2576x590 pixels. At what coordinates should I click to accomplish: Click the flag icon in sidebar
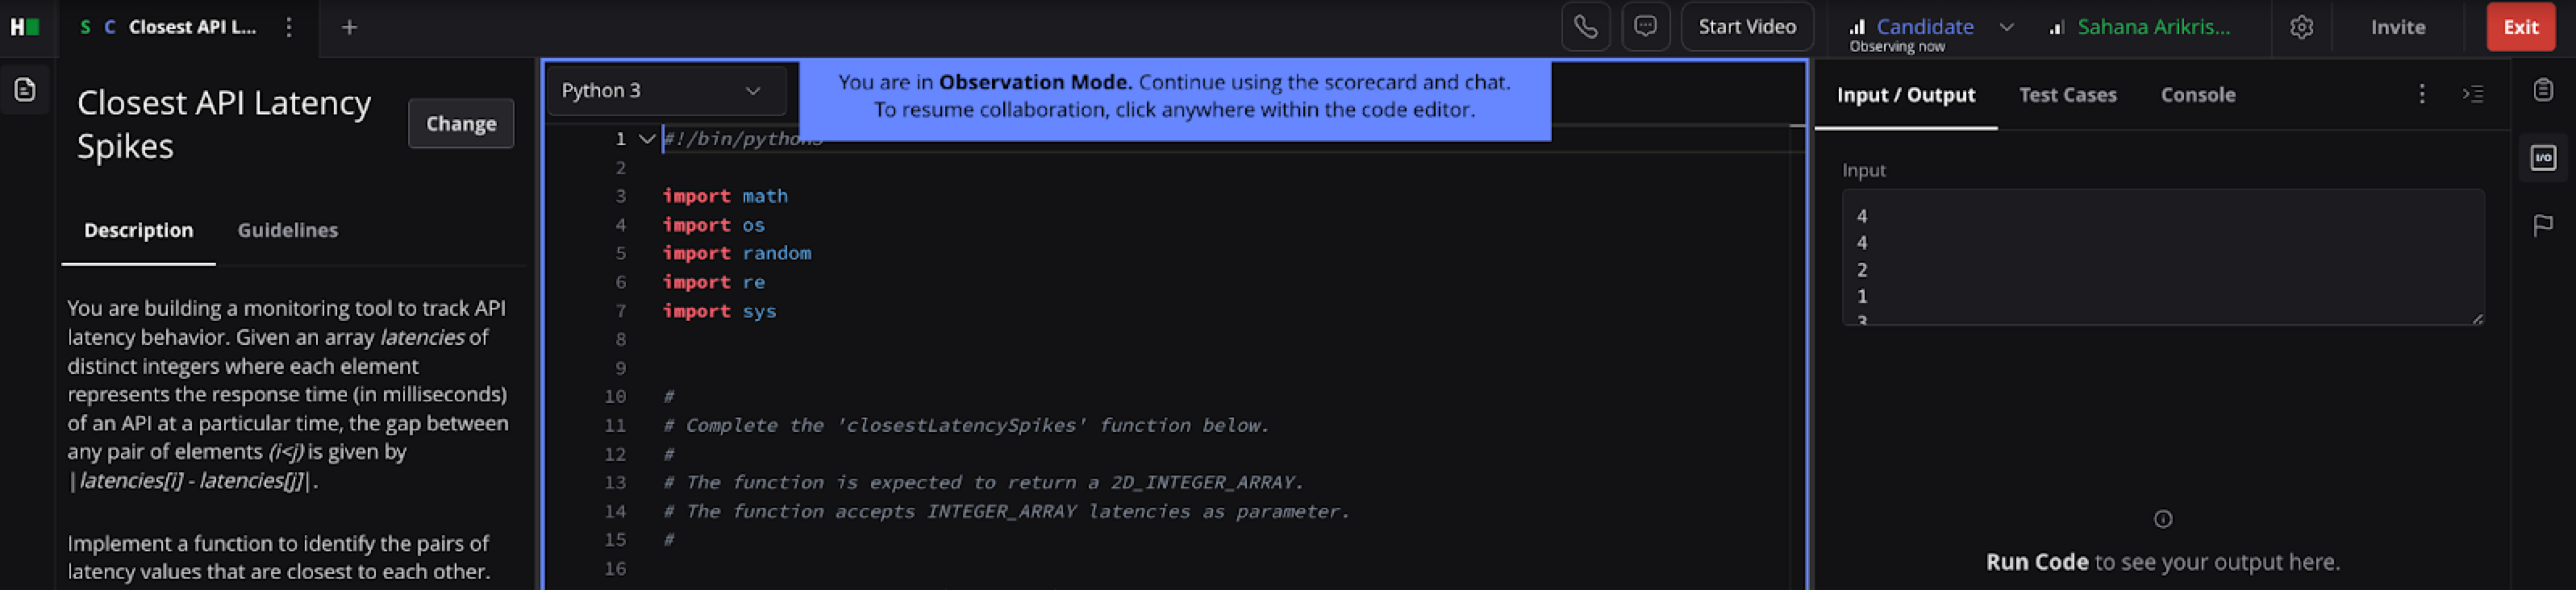[2543, 226]
